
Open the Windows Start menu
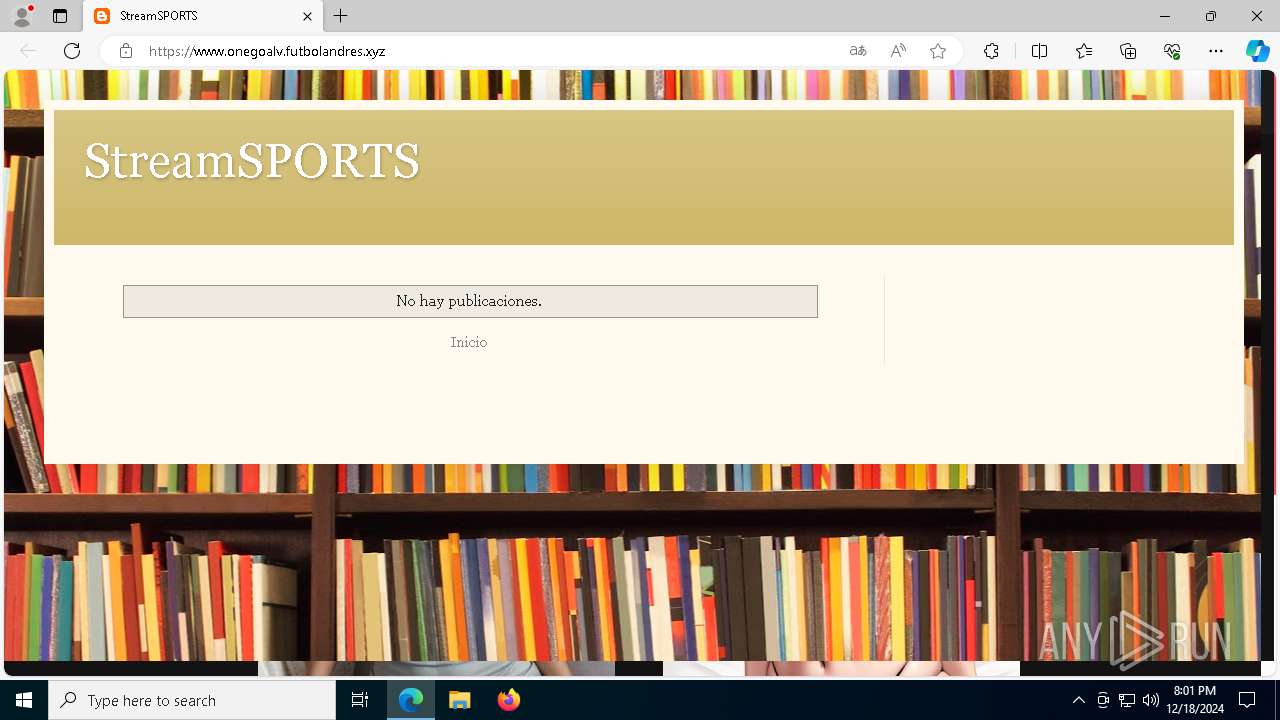point(24,700)
